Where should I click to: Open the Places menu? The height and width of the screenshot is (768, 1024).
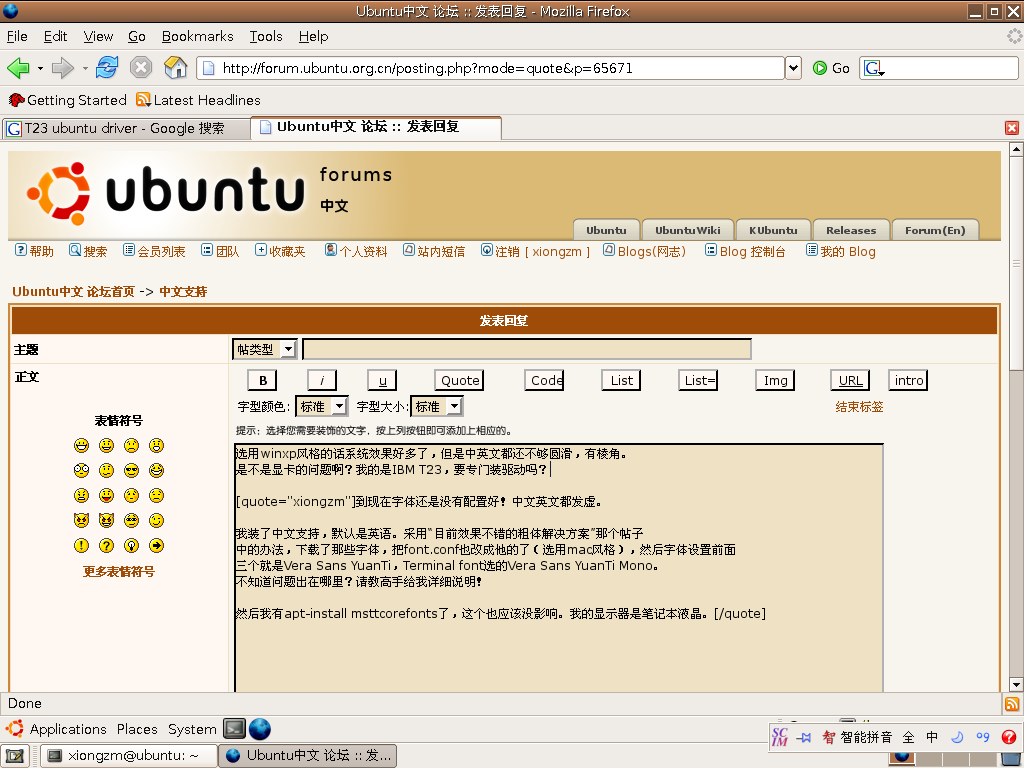pyautogui.click(x=137, y=729)
